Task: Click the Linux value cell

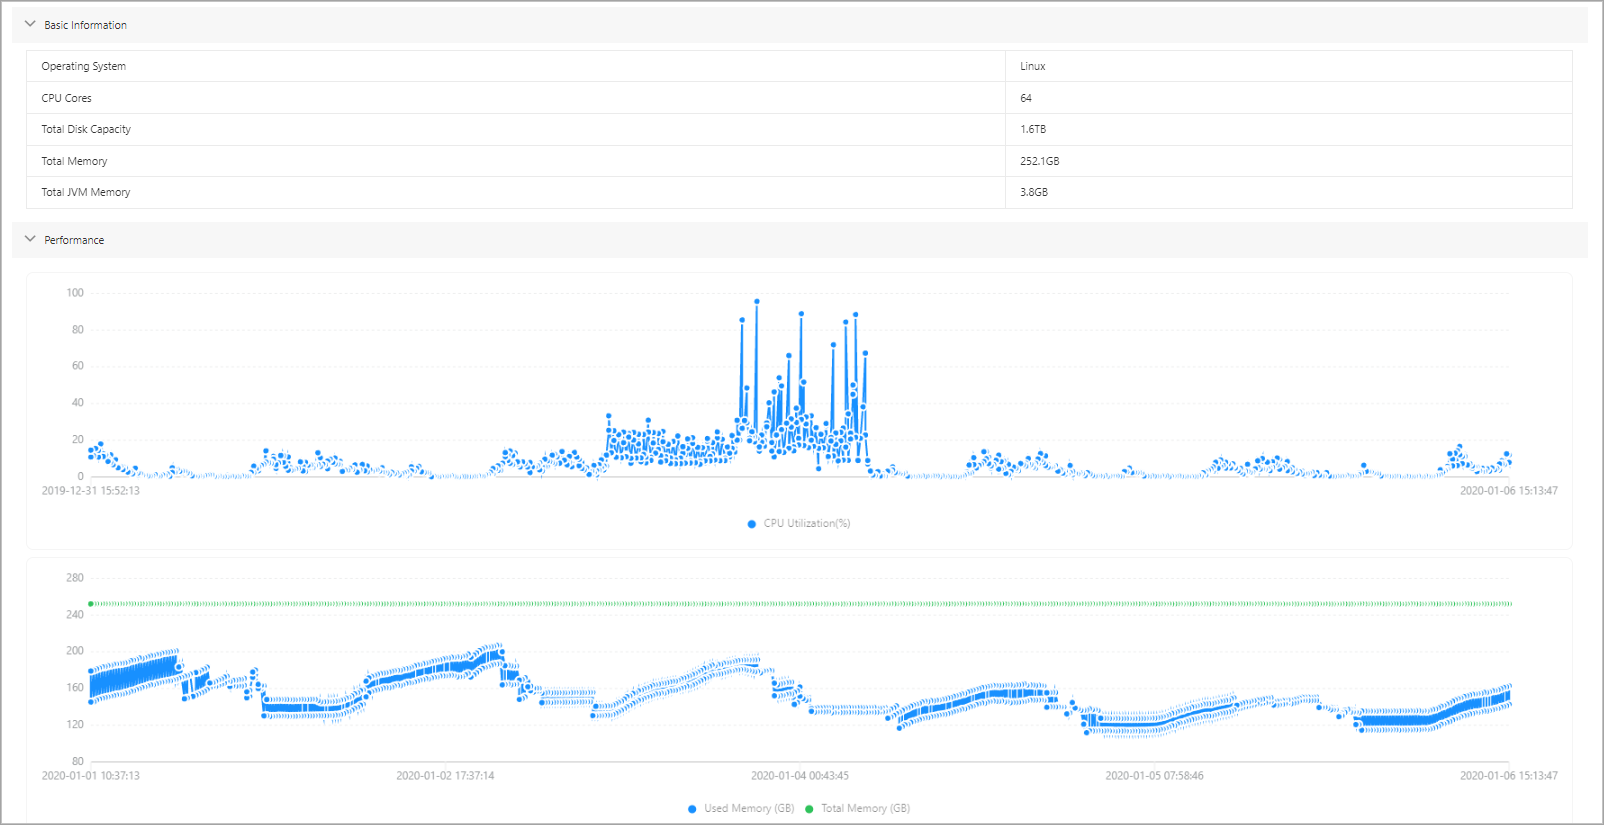Action: tap(1288, 66)
